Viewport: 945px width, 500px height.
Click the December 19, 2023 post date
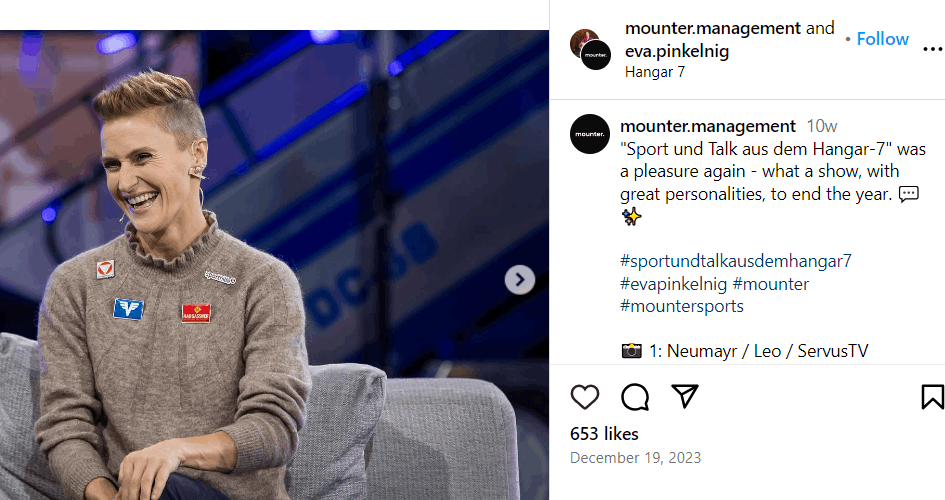pos(635,458)
